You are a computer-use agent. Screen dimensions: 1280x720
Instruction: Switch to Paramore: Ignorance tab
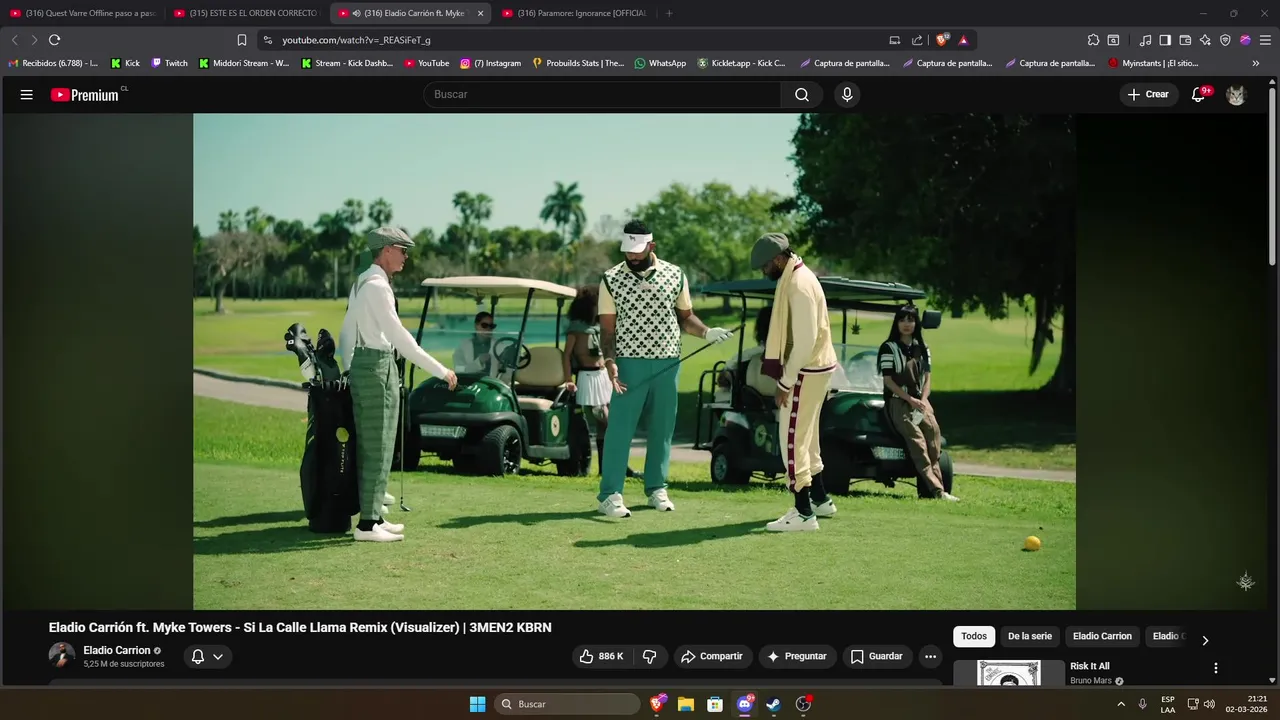[574, 13]
